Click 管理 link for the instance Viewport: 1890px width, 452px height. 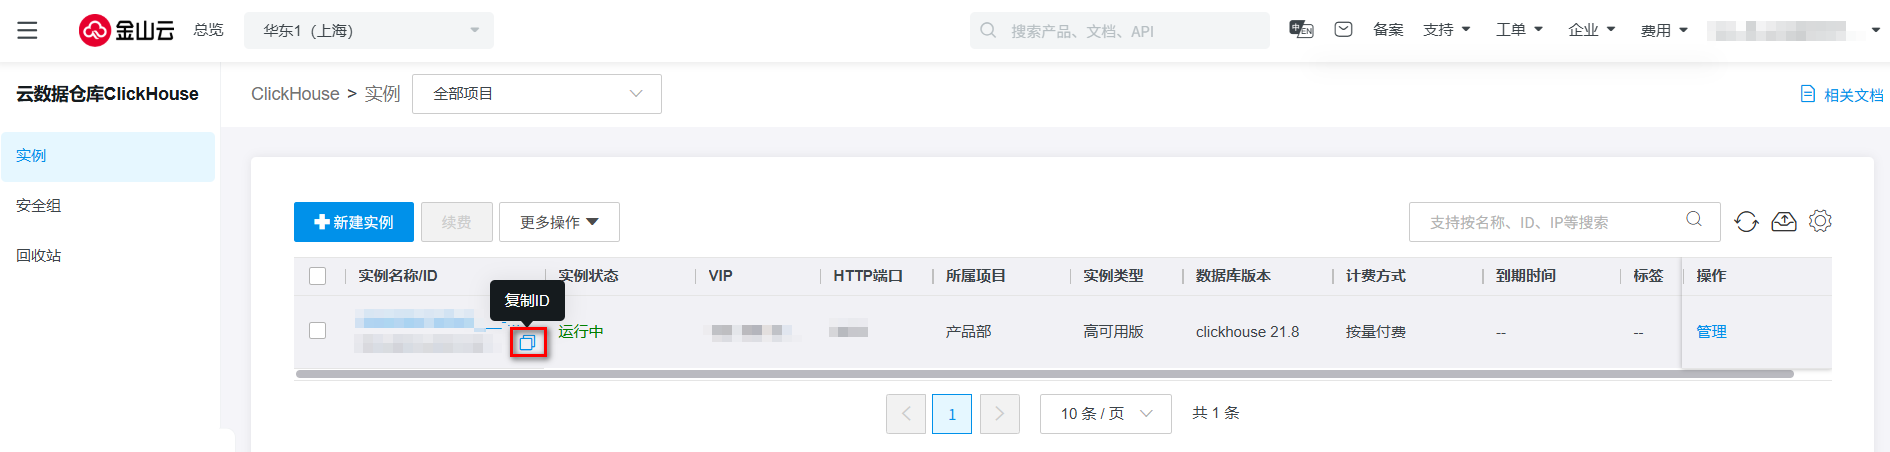1711,331
